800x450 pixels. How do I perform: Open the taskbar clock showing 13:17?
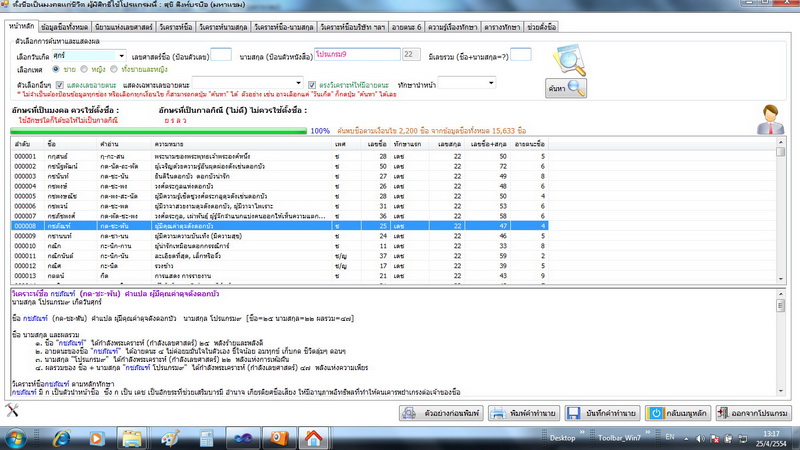click(771, 439)
